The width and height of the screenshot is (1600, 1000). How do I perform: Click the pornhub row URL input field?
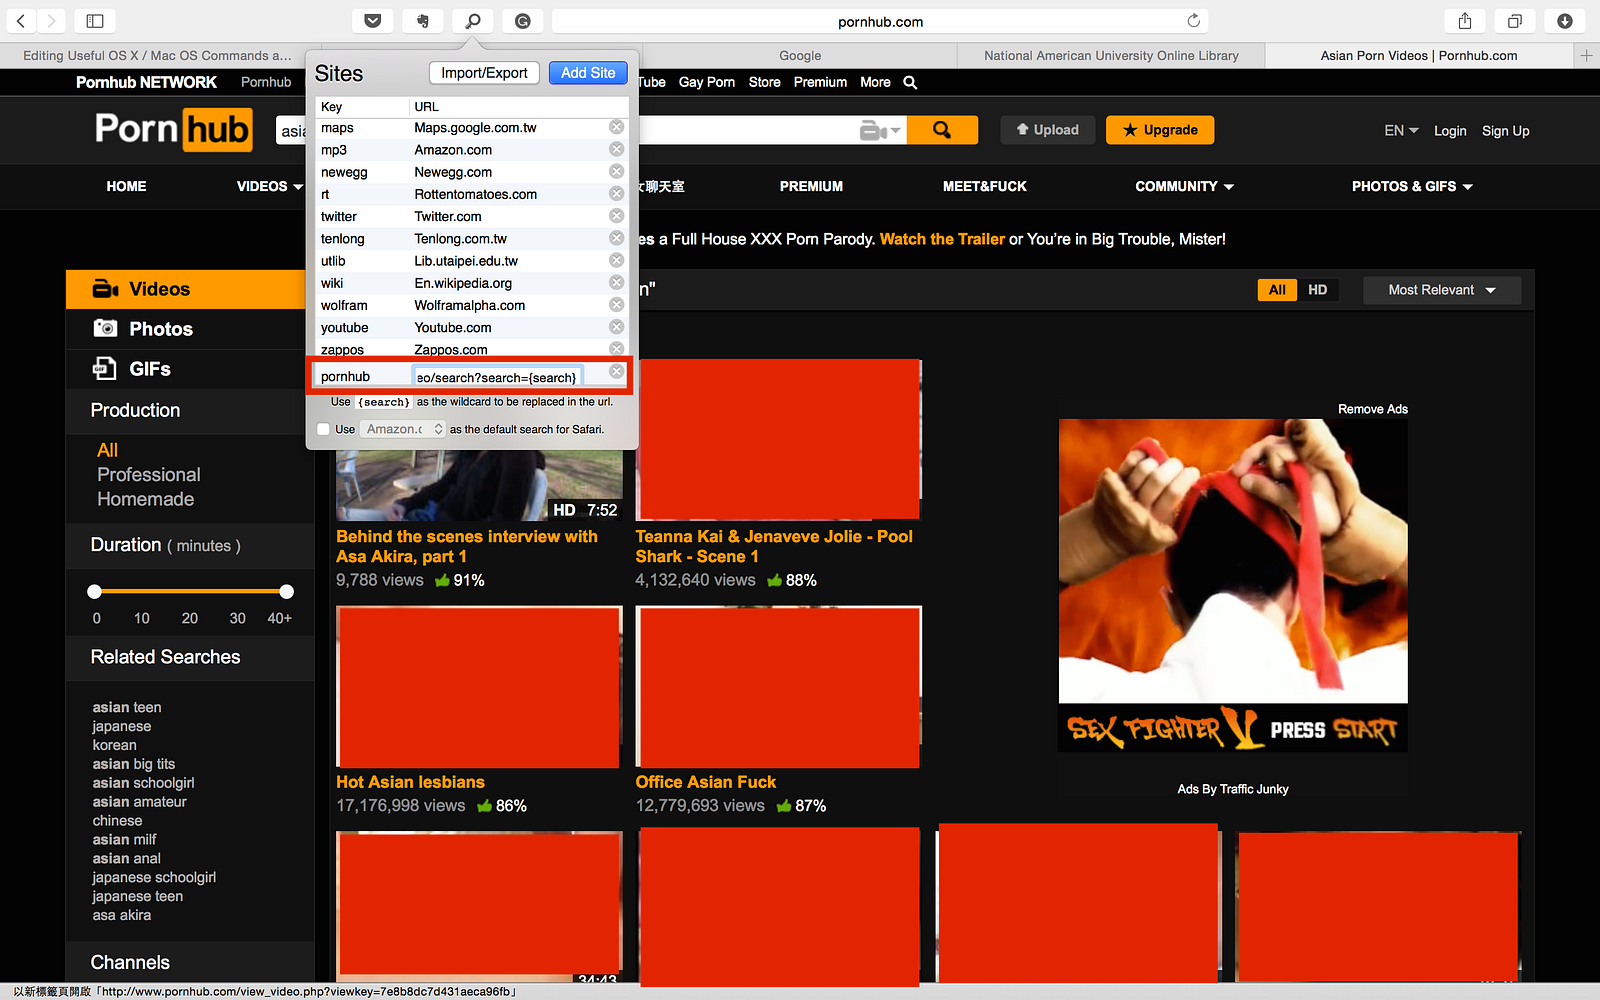(x=498, y=377)
